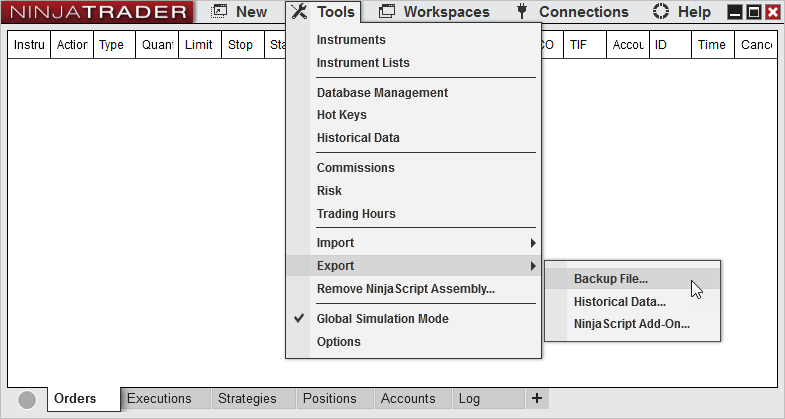Open the Log tab
785x419 pixels.
coord(469,398)
